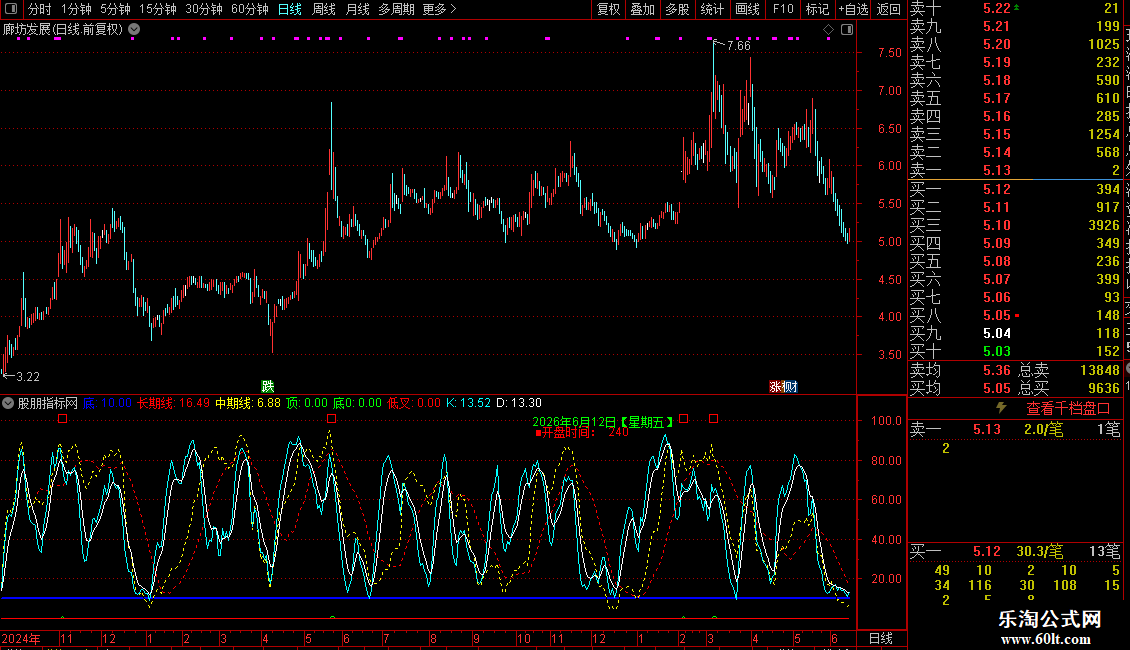Click the panel layout icon at top-left
The height and width of the screenshot is (650, 1130).
11,9
